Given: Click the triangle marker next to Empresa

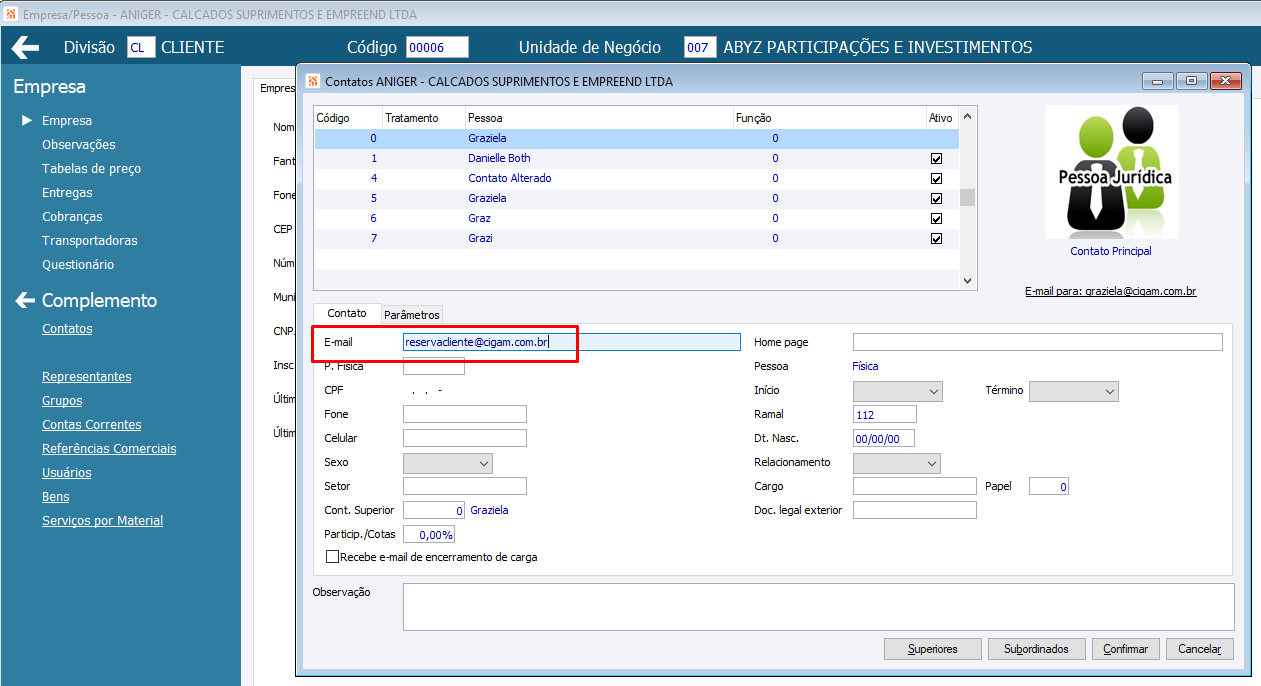Looking at the screenshot, I should (x=27, y=121).
